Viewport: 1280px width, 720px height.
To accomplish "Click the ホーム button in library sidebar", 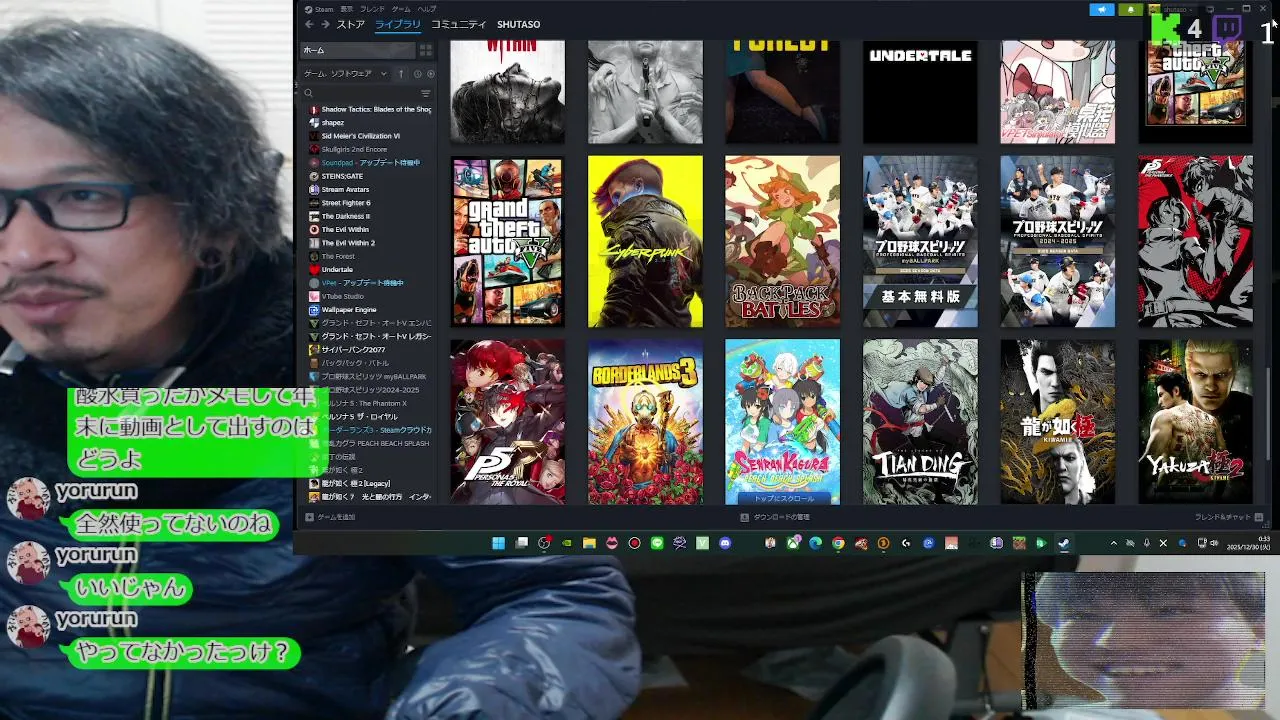I will pyautogui.click(x=357, y=50).
